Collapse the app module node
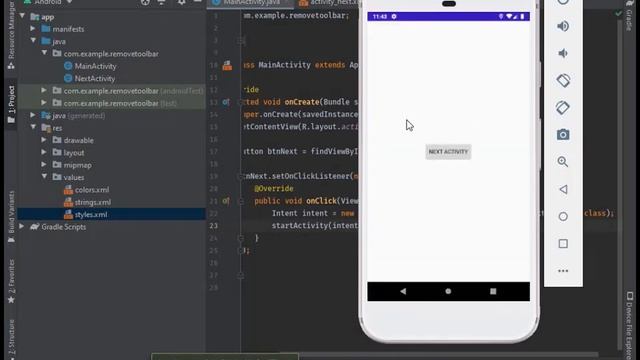The height and width of the screenshot is (360, 640). (22, 16)
